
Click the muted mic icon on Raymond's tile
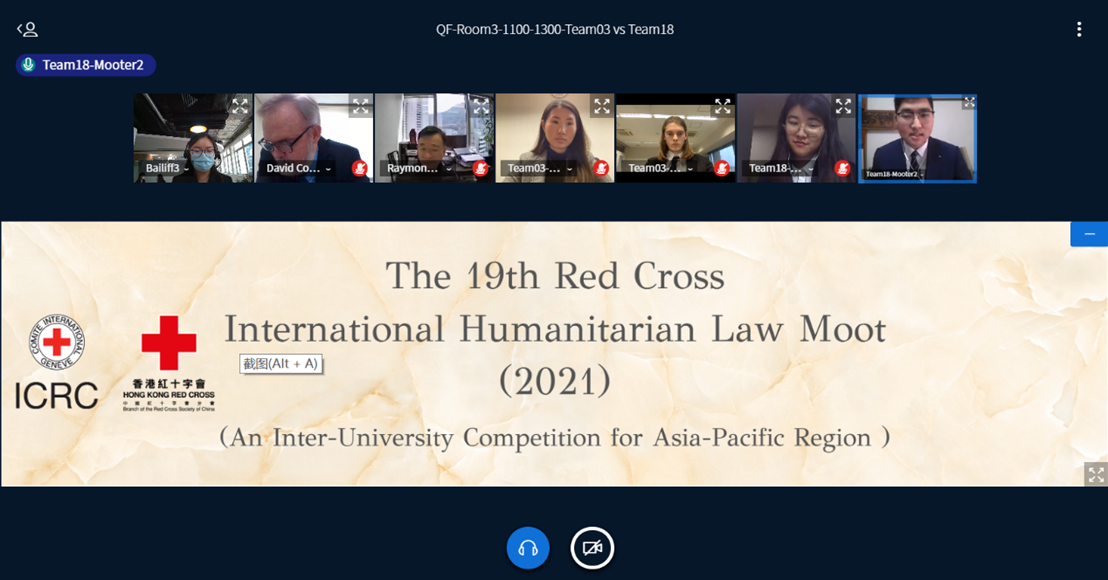pos(480,168)
